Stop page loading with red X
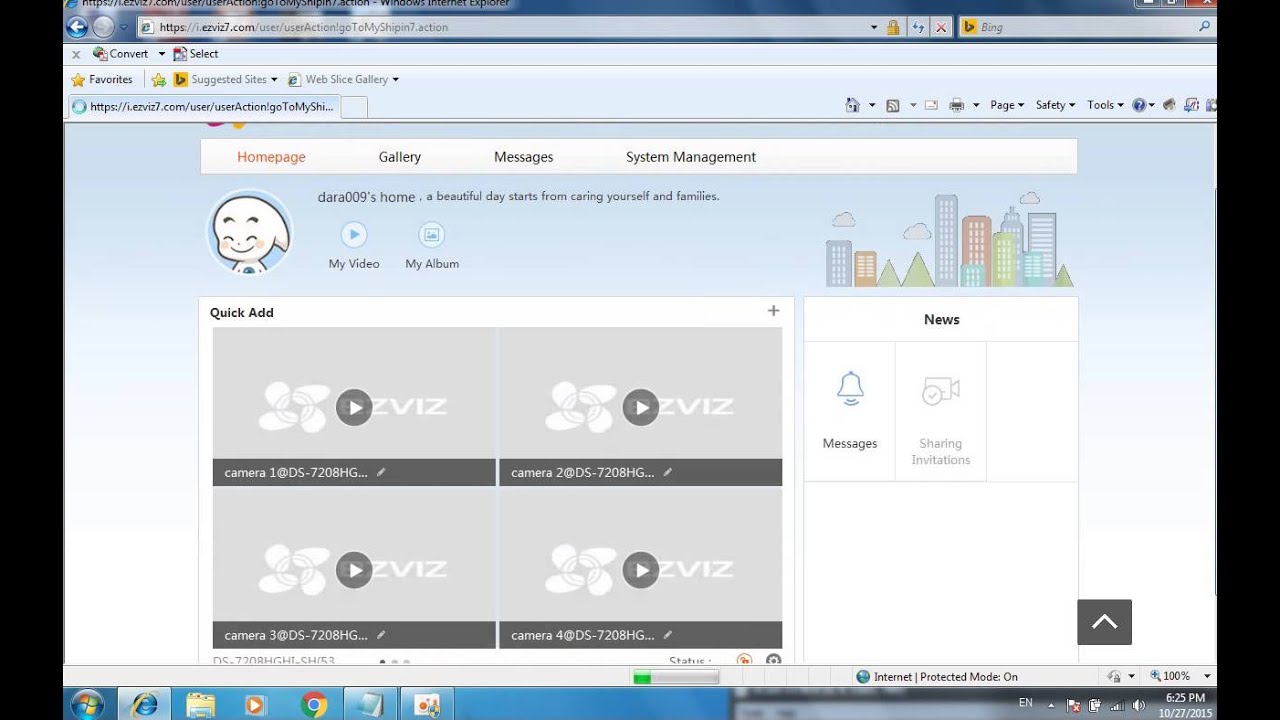Screen dimensions: 1280x720 [941, 27]
